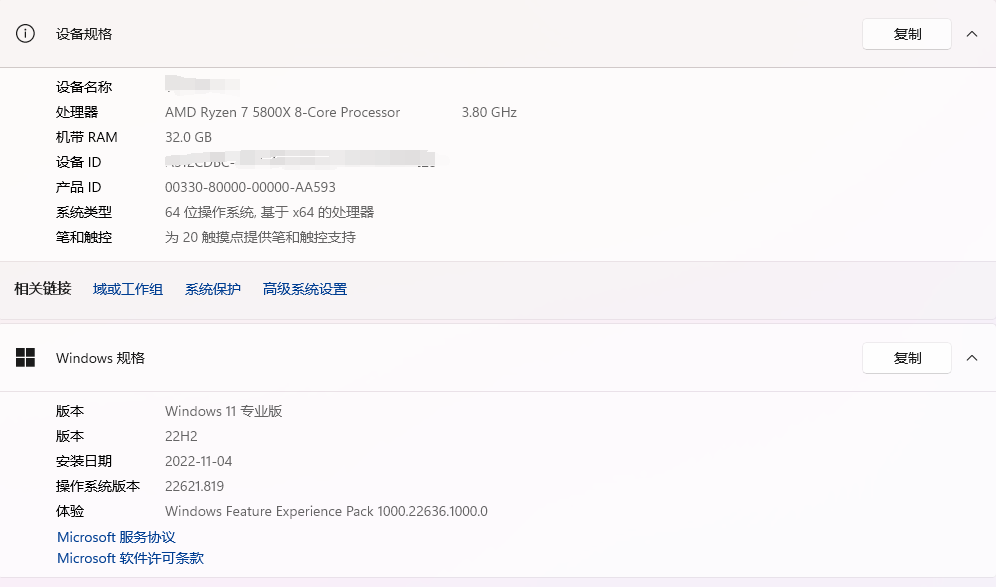
Task: Open the Microsoft 服务协议 link
Action: 116,537
